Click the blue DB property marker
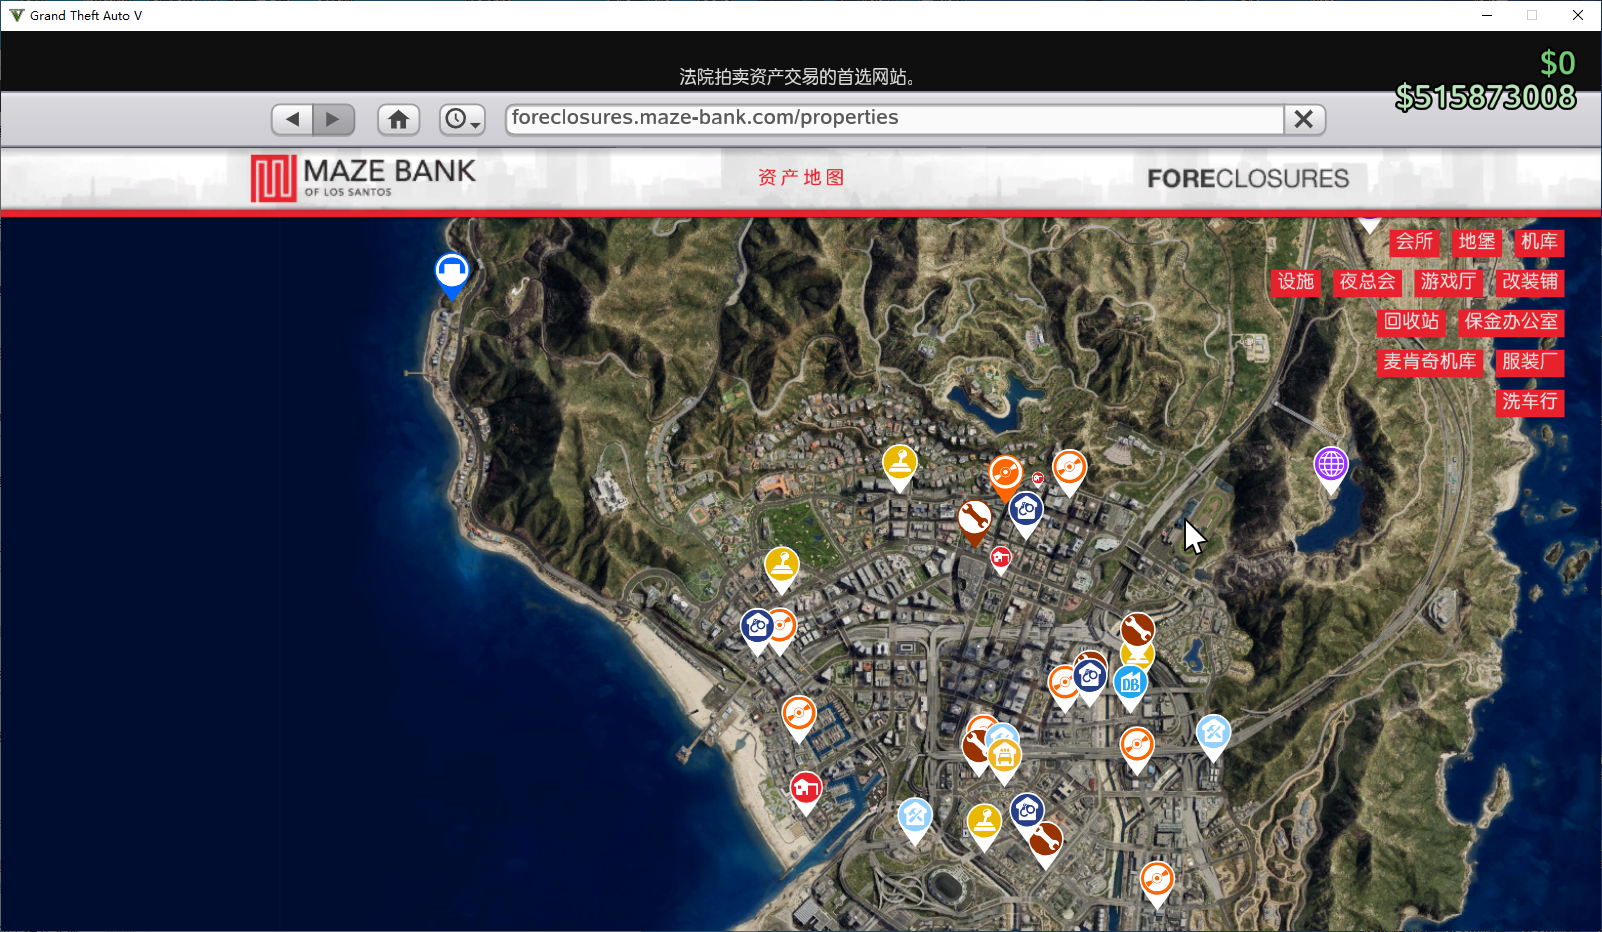1602x932 pixels. tap(1131, 684)
